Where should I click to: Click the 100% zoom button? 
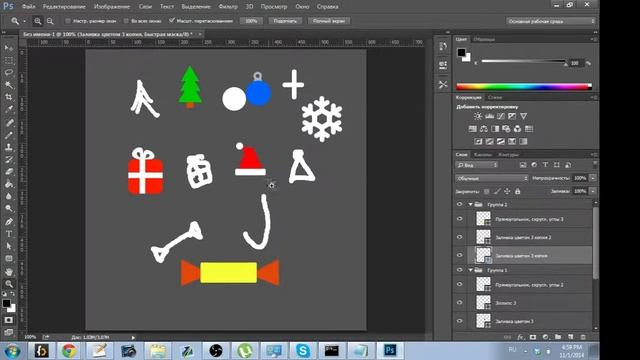click(251, 21)
